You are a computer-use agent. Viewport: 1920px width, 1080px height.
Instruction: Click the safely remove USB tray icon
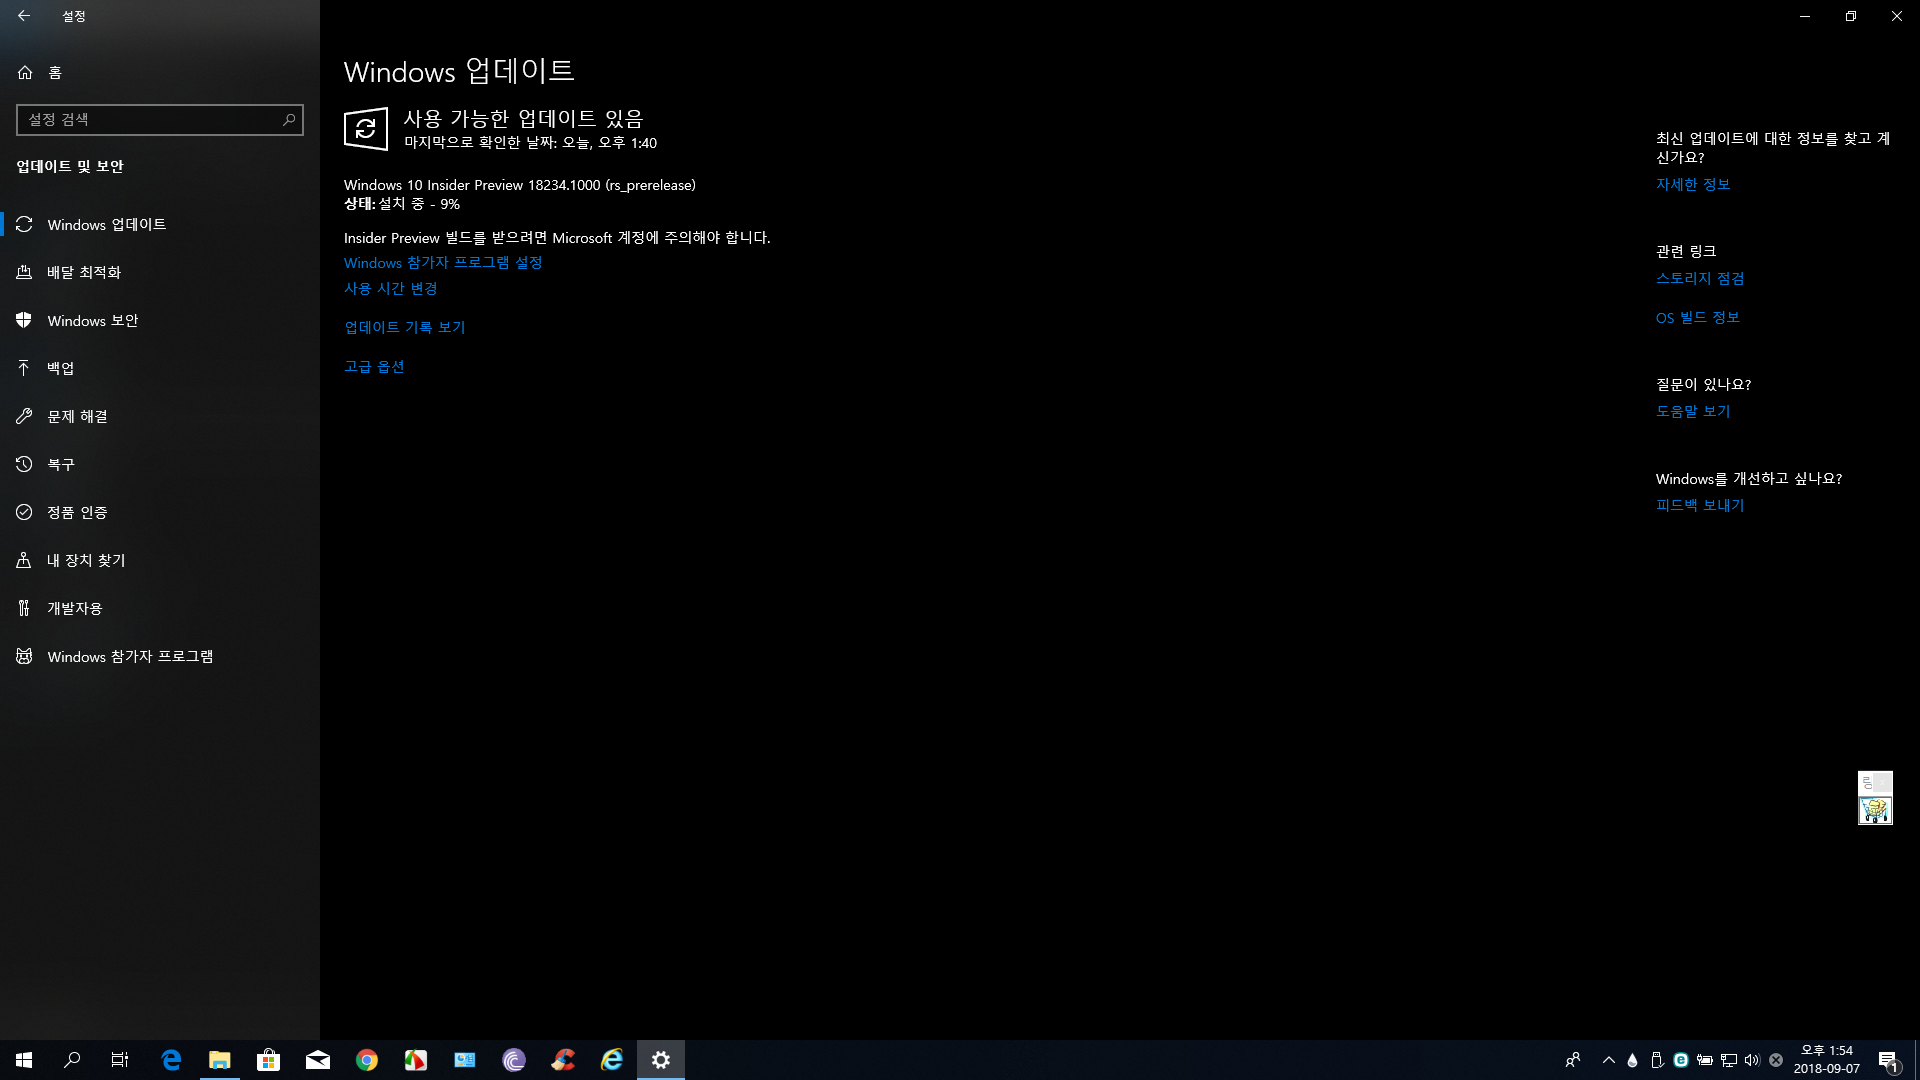pyautogui.click(x=1656, y=1060)
